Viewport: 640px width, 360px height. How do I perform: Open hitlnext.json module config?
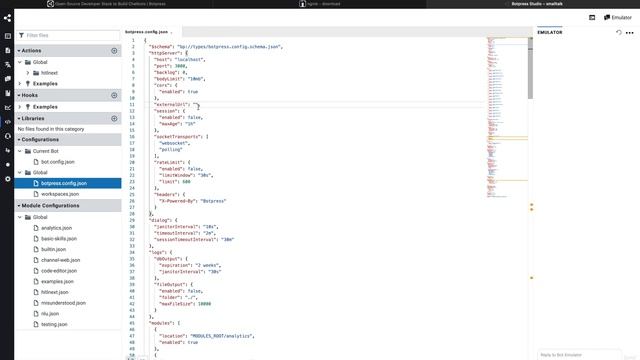55,292
